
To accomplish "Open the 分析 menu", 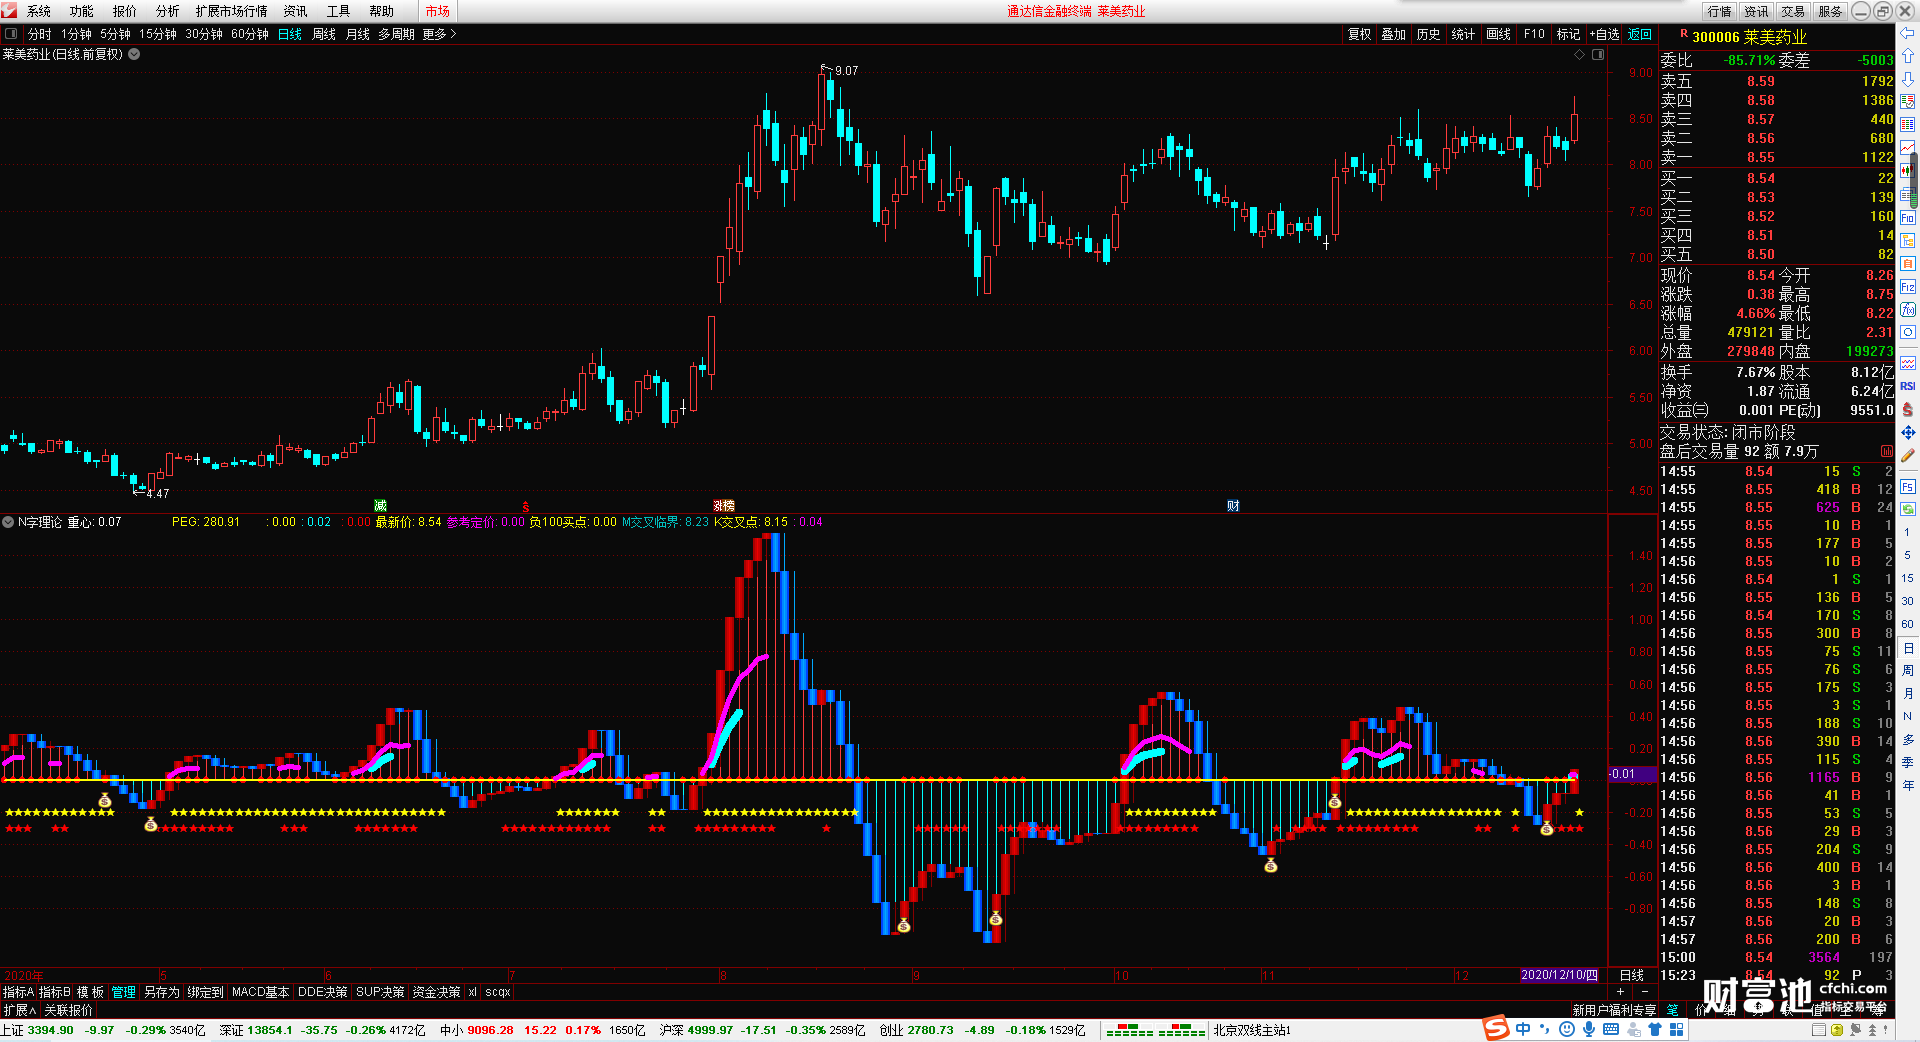I will (168, 11).
